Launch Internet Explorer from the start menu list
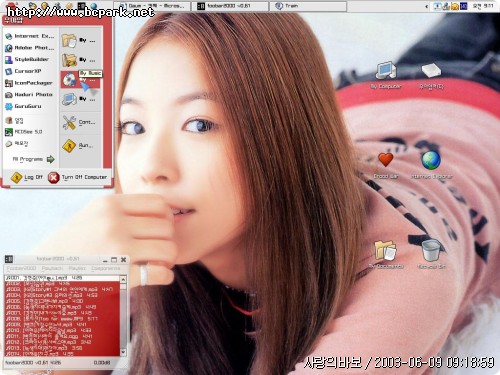Image resolution: width=500 pixels, height=375 pixels. [x=30, y=36]
